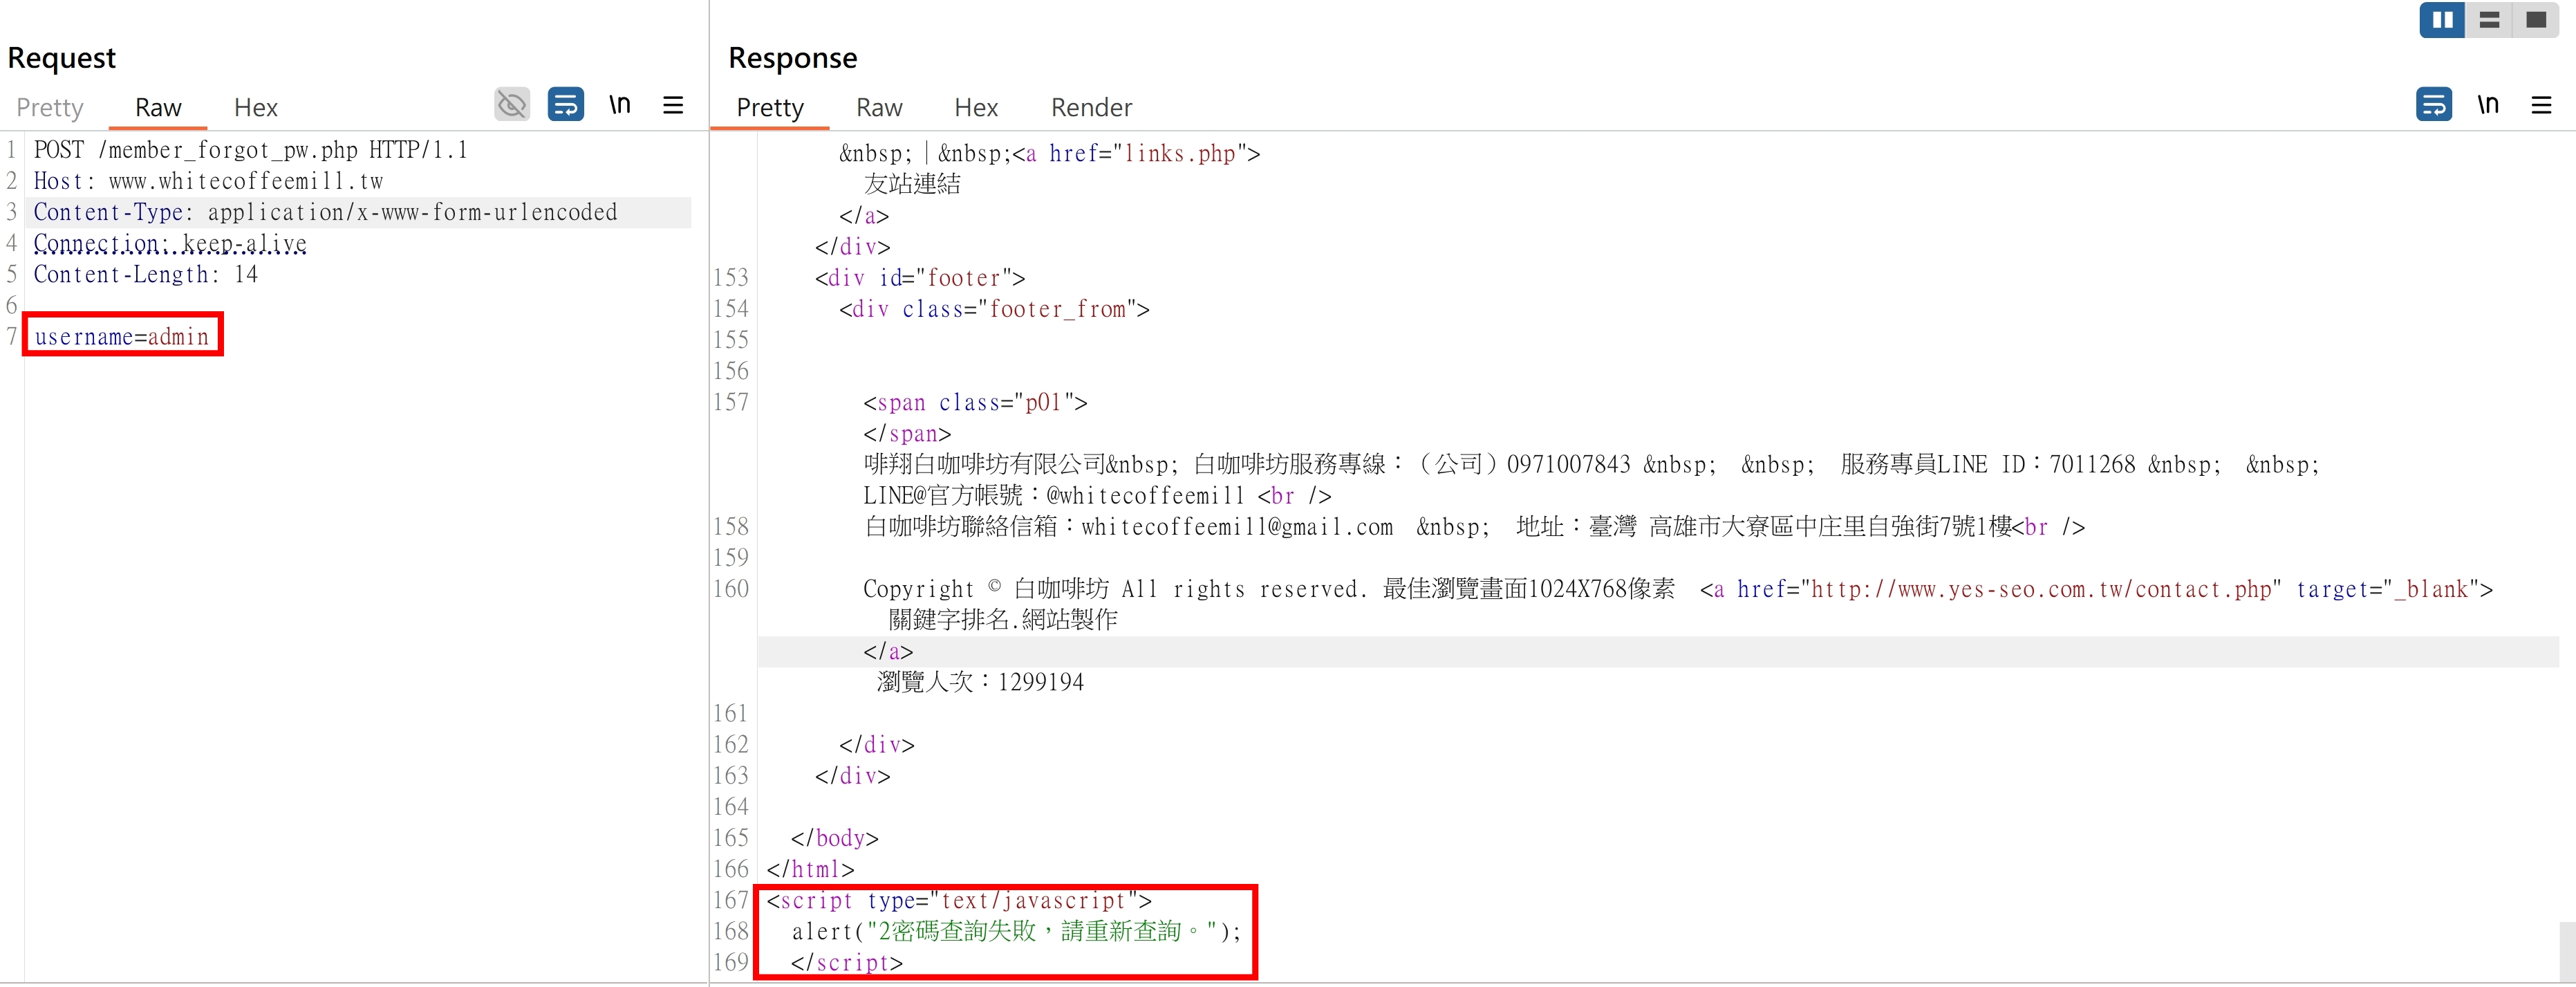This screenshot has width=2576, height=987.
Task: Click the Host header line
Action: (208, 181)
